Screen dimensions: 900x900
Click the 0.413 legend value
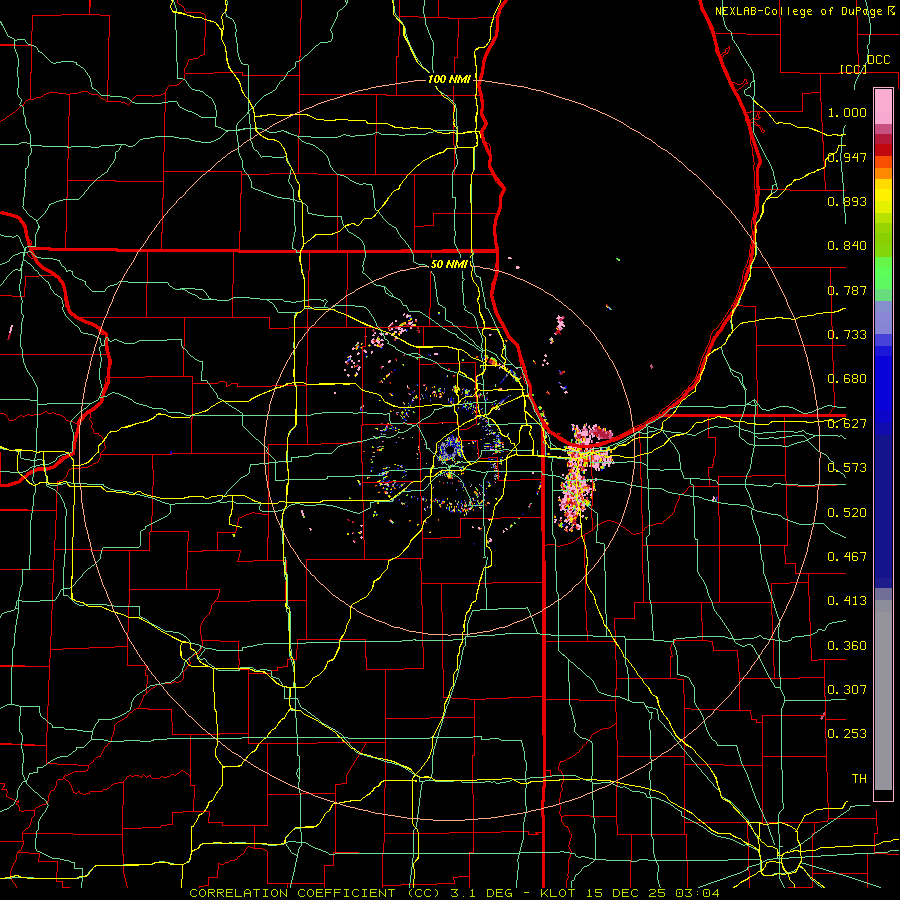(847, 601)
